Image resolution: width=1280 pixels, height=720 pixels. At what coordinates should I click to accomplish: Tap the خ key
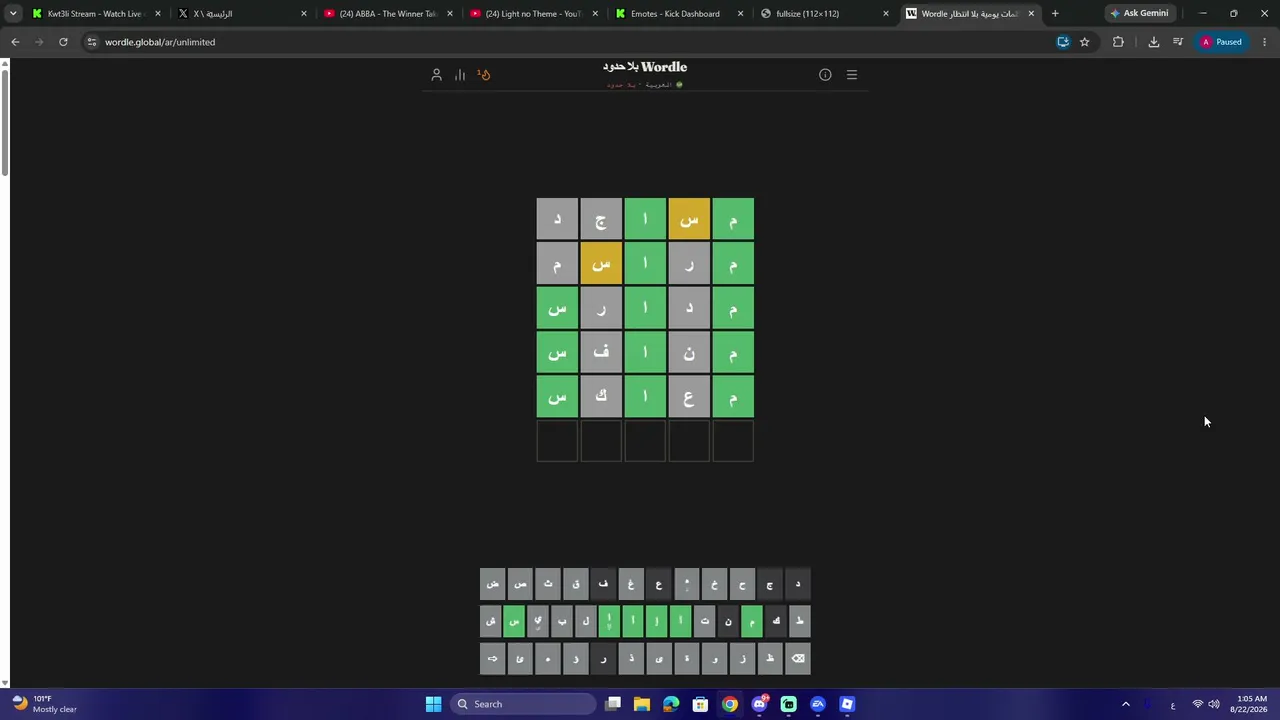[715, 584]
